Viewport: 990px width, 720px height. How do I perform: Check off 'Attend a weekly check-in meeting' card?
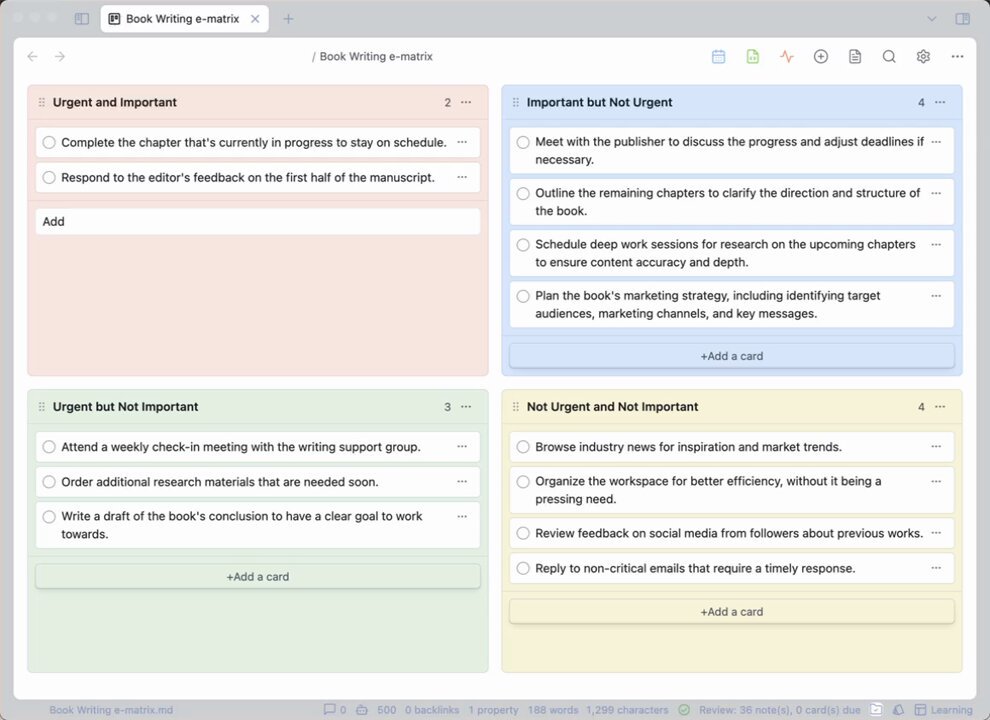click(x=49, y=447)
